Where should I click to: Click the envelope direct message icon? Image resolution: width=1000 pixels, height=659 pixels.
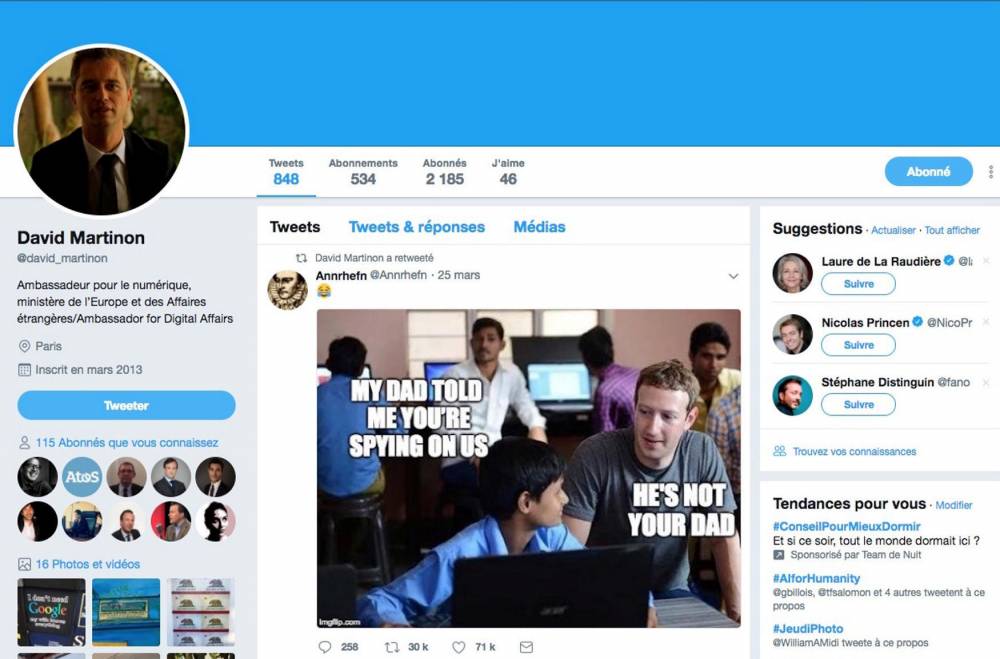526,647
